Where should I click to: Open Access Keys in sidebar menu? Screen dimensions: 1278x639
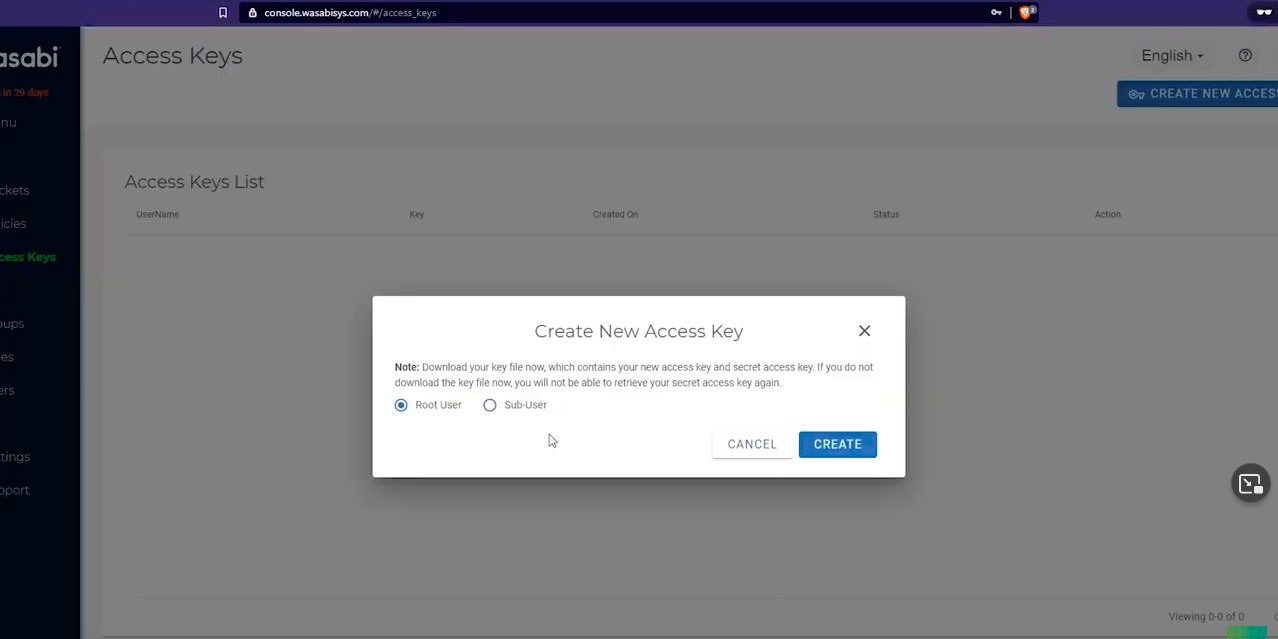point(28,257)
